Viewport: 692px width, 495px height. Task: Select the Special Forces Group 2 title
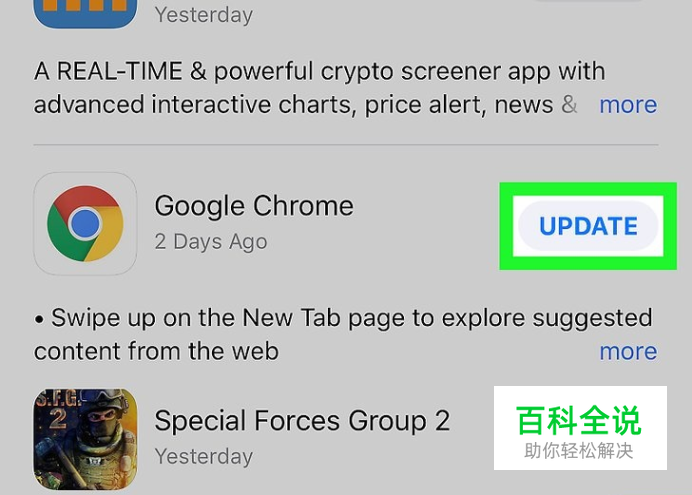[x=302, y=420]
